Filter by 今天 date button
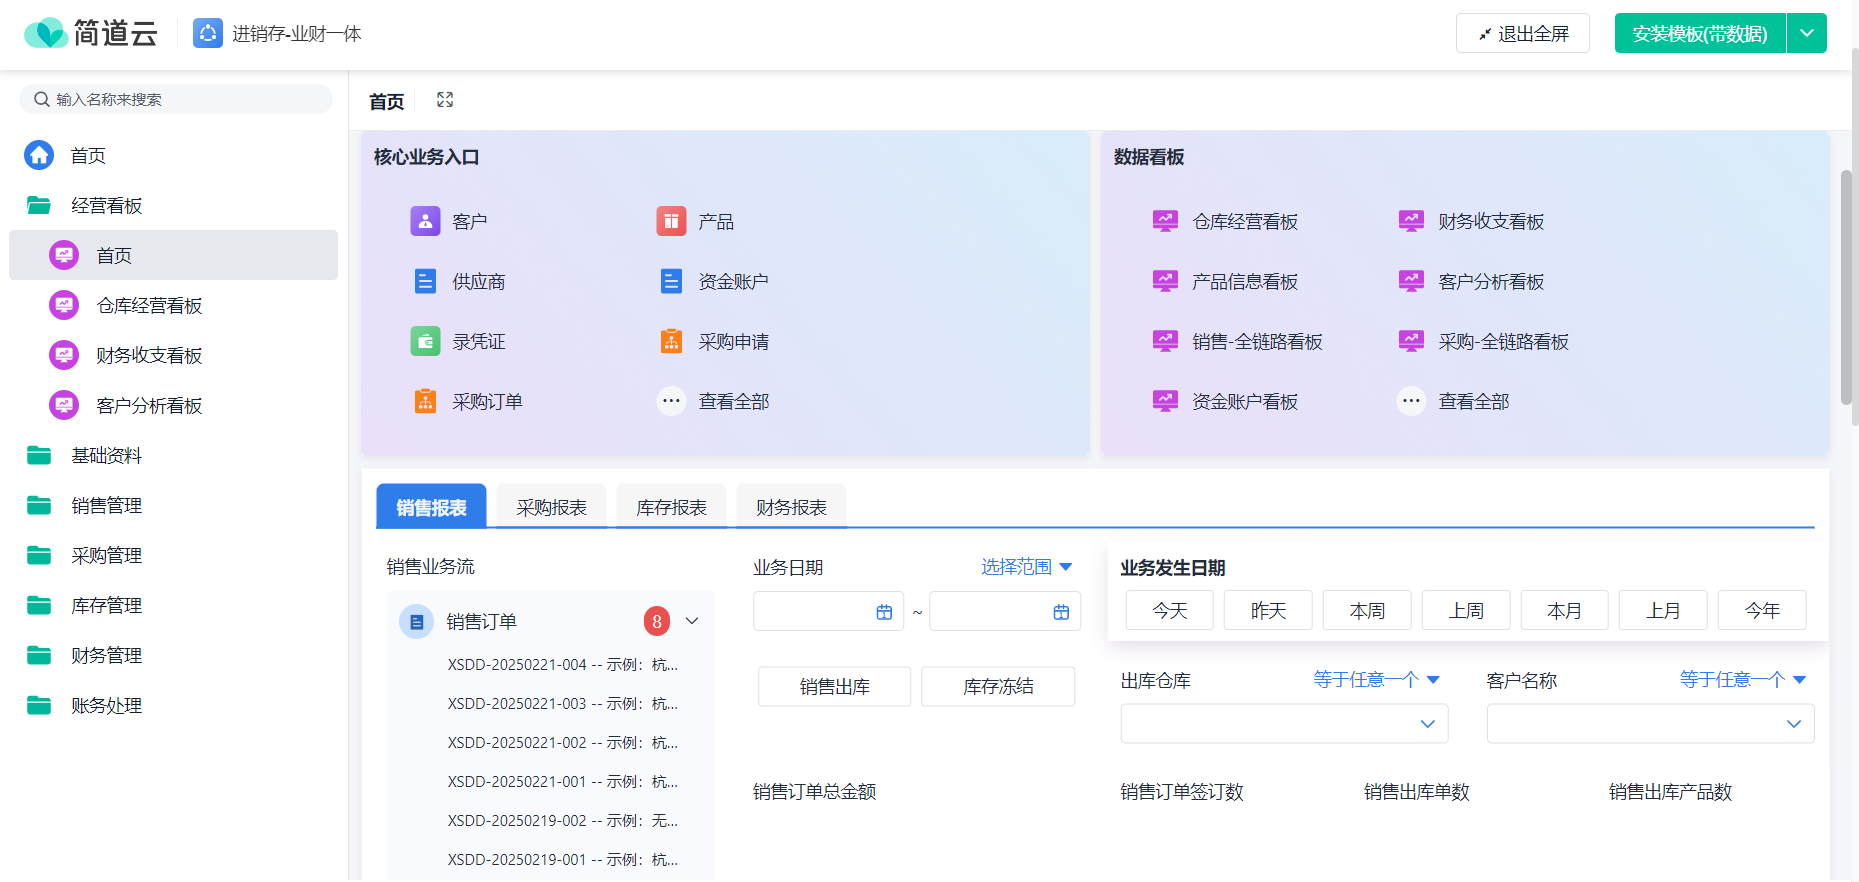Viewport: 1859px width, 882px height. pos(1170,610)
